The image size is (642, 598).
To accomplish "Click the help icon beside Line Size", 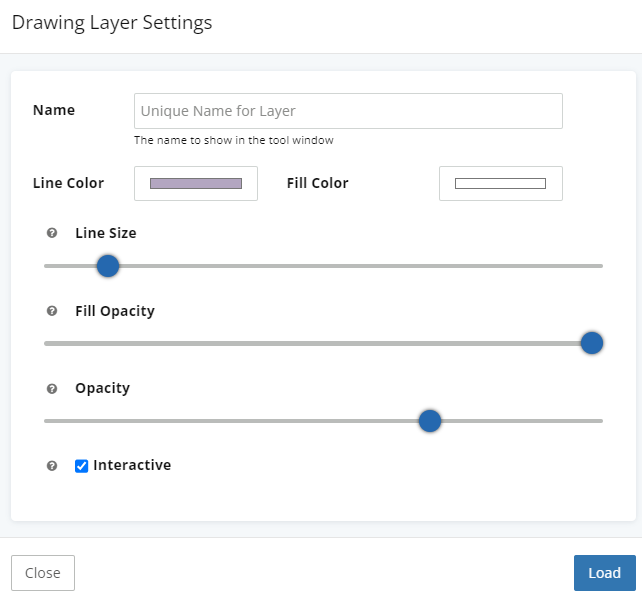I will tap(52, 233).
